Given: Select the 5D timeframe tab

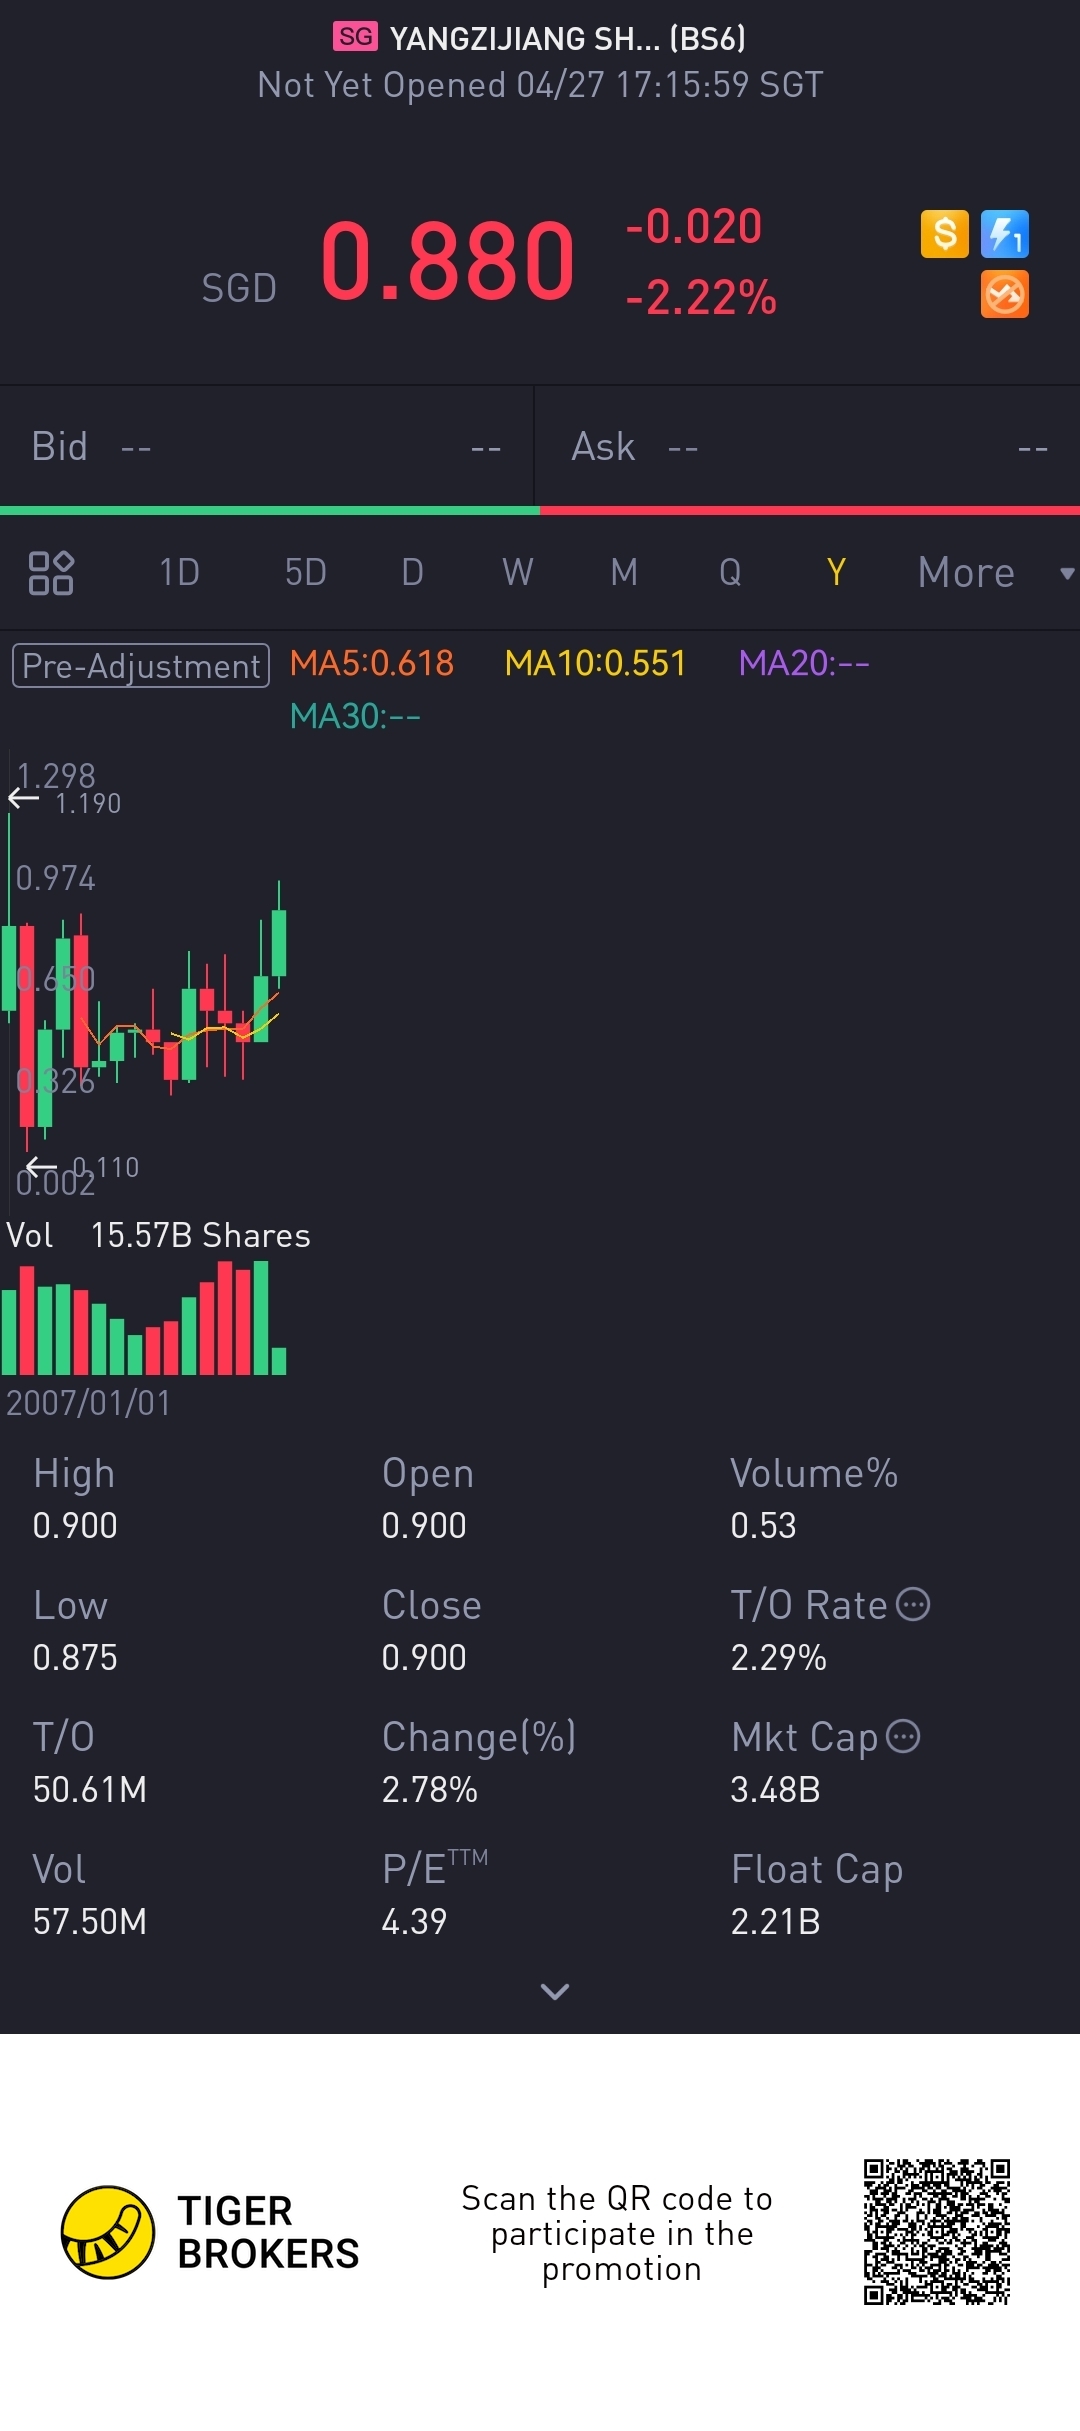Looking at the screenshot, I should tap(306, 573).
